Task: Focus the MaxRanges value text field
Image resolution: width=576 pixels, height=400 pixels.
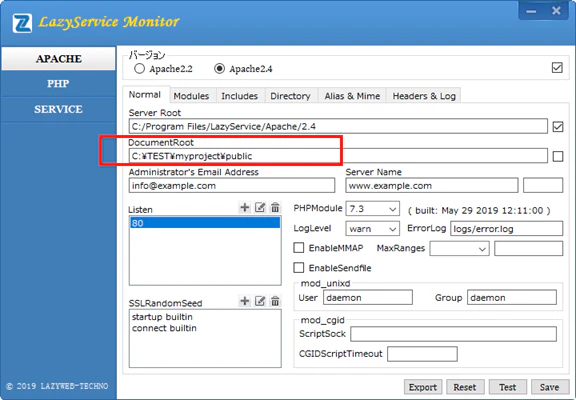Action: (x=529, y=249)
